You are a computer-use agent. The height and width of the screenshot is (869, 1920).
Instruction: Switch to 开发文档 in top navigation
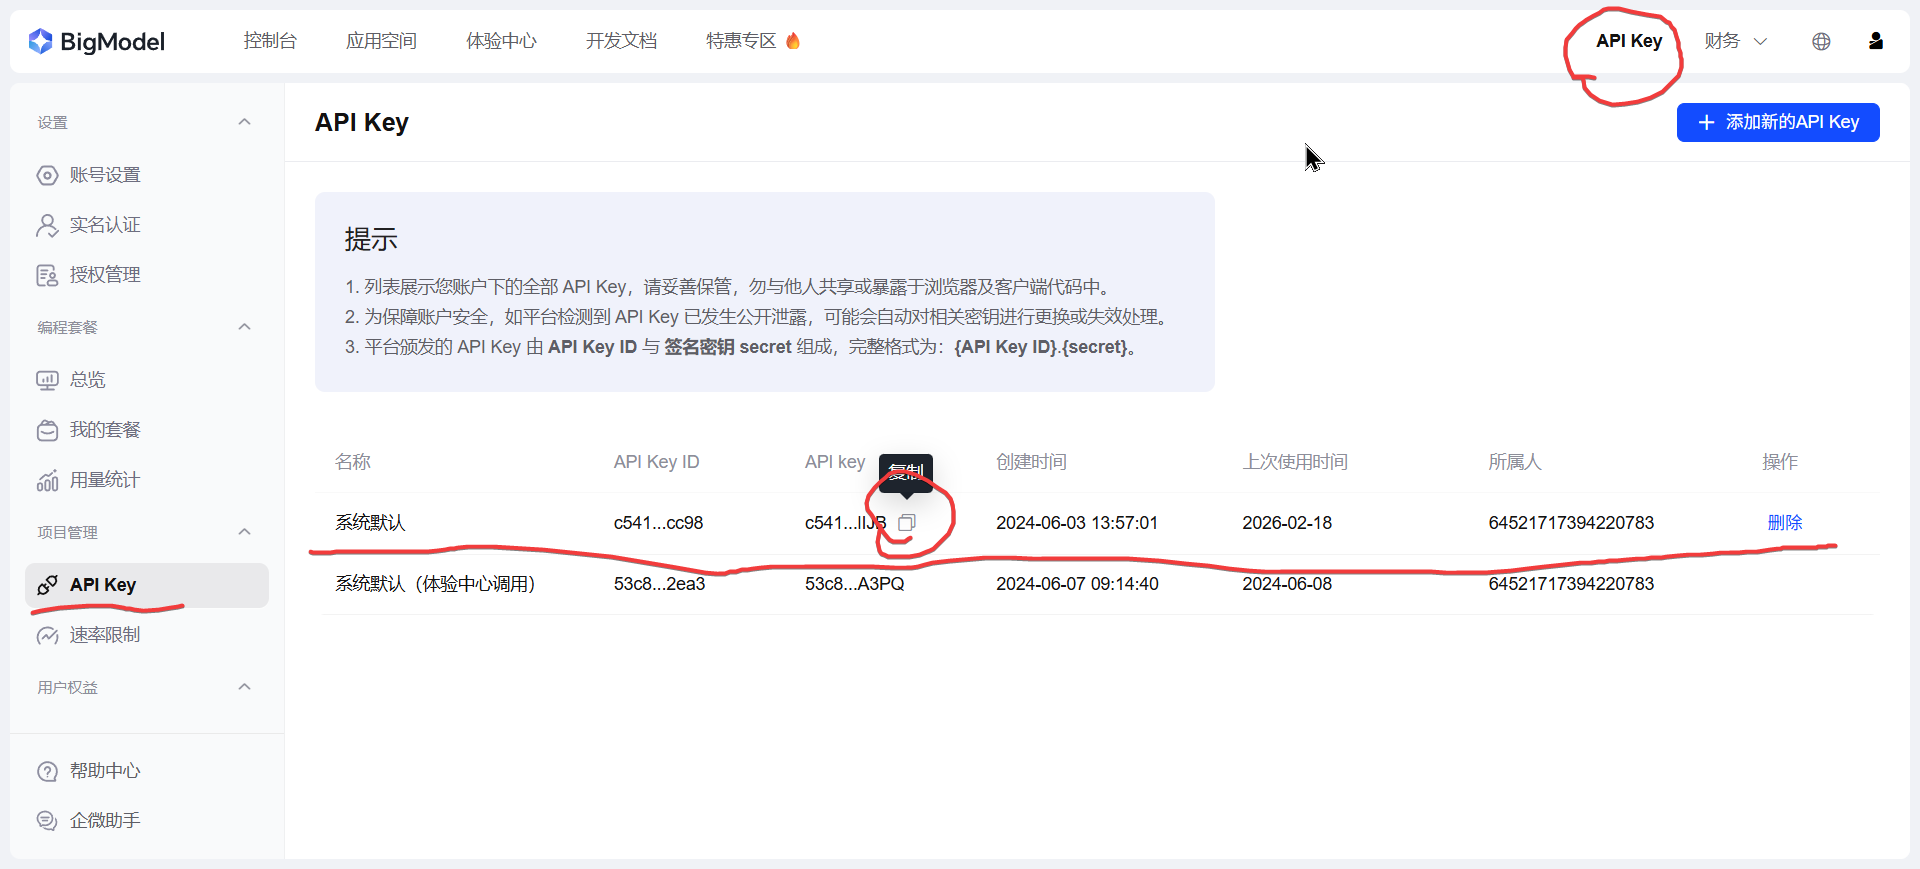pyautogui.click(x=621, y=41)
